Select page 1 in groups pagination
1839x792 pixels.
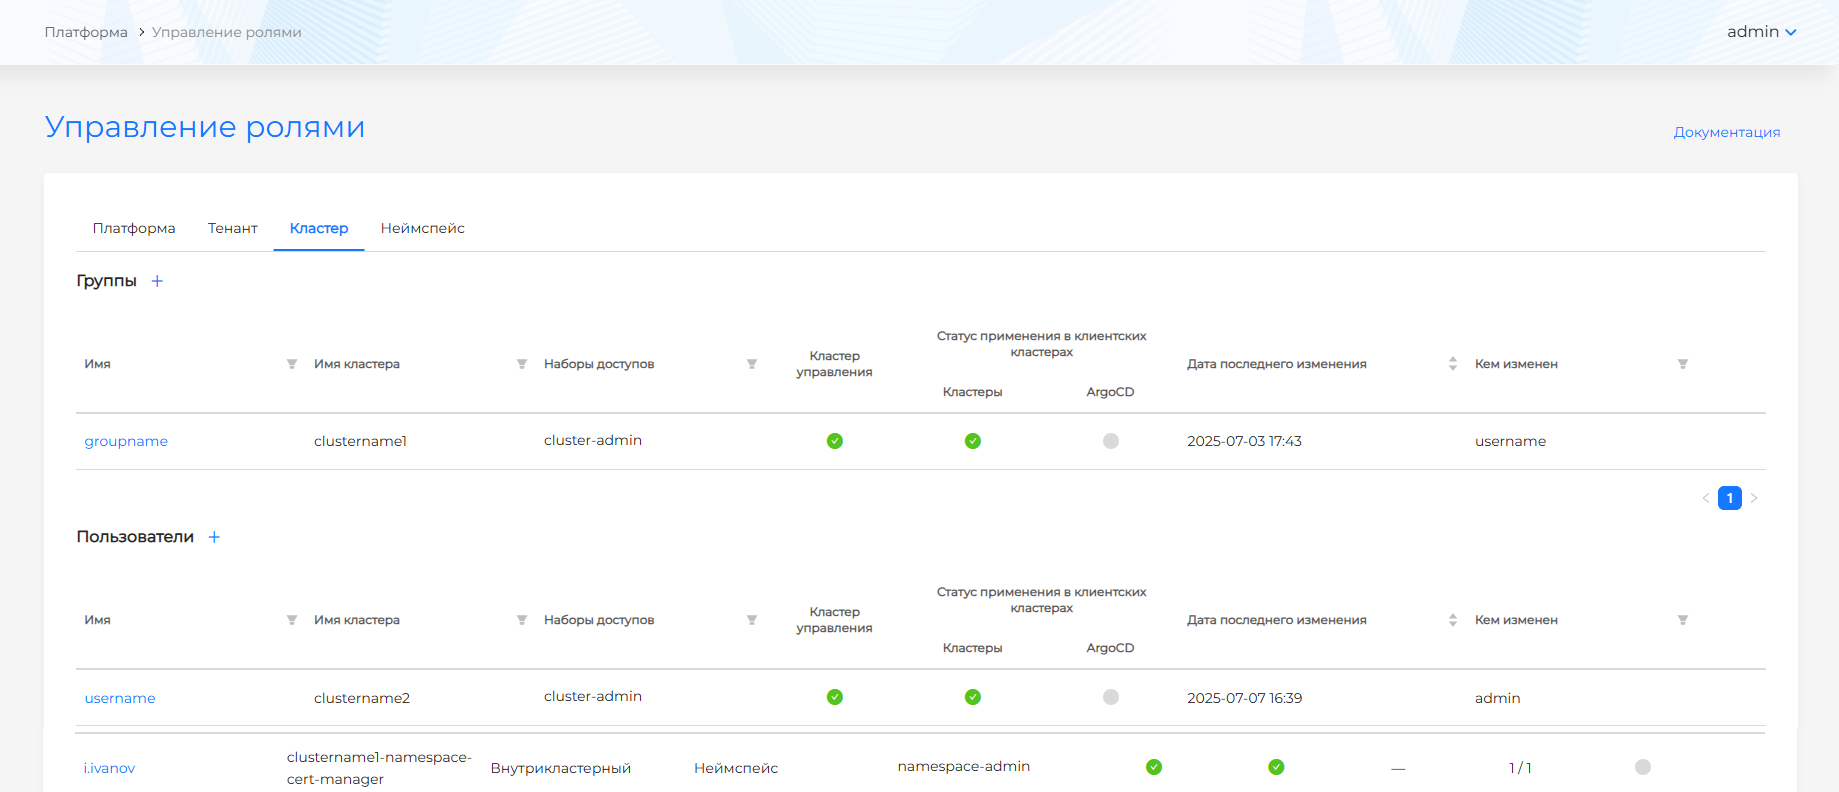point(1730,498)
